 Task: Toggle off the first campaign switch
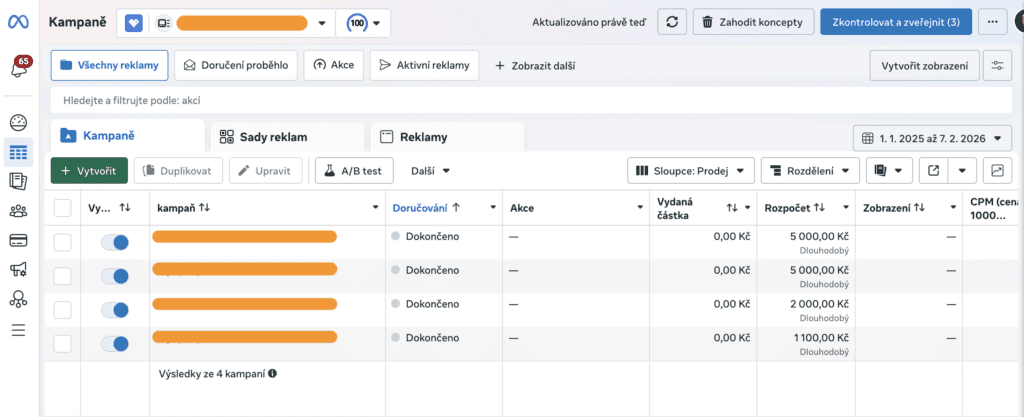(x=116, y=242)
